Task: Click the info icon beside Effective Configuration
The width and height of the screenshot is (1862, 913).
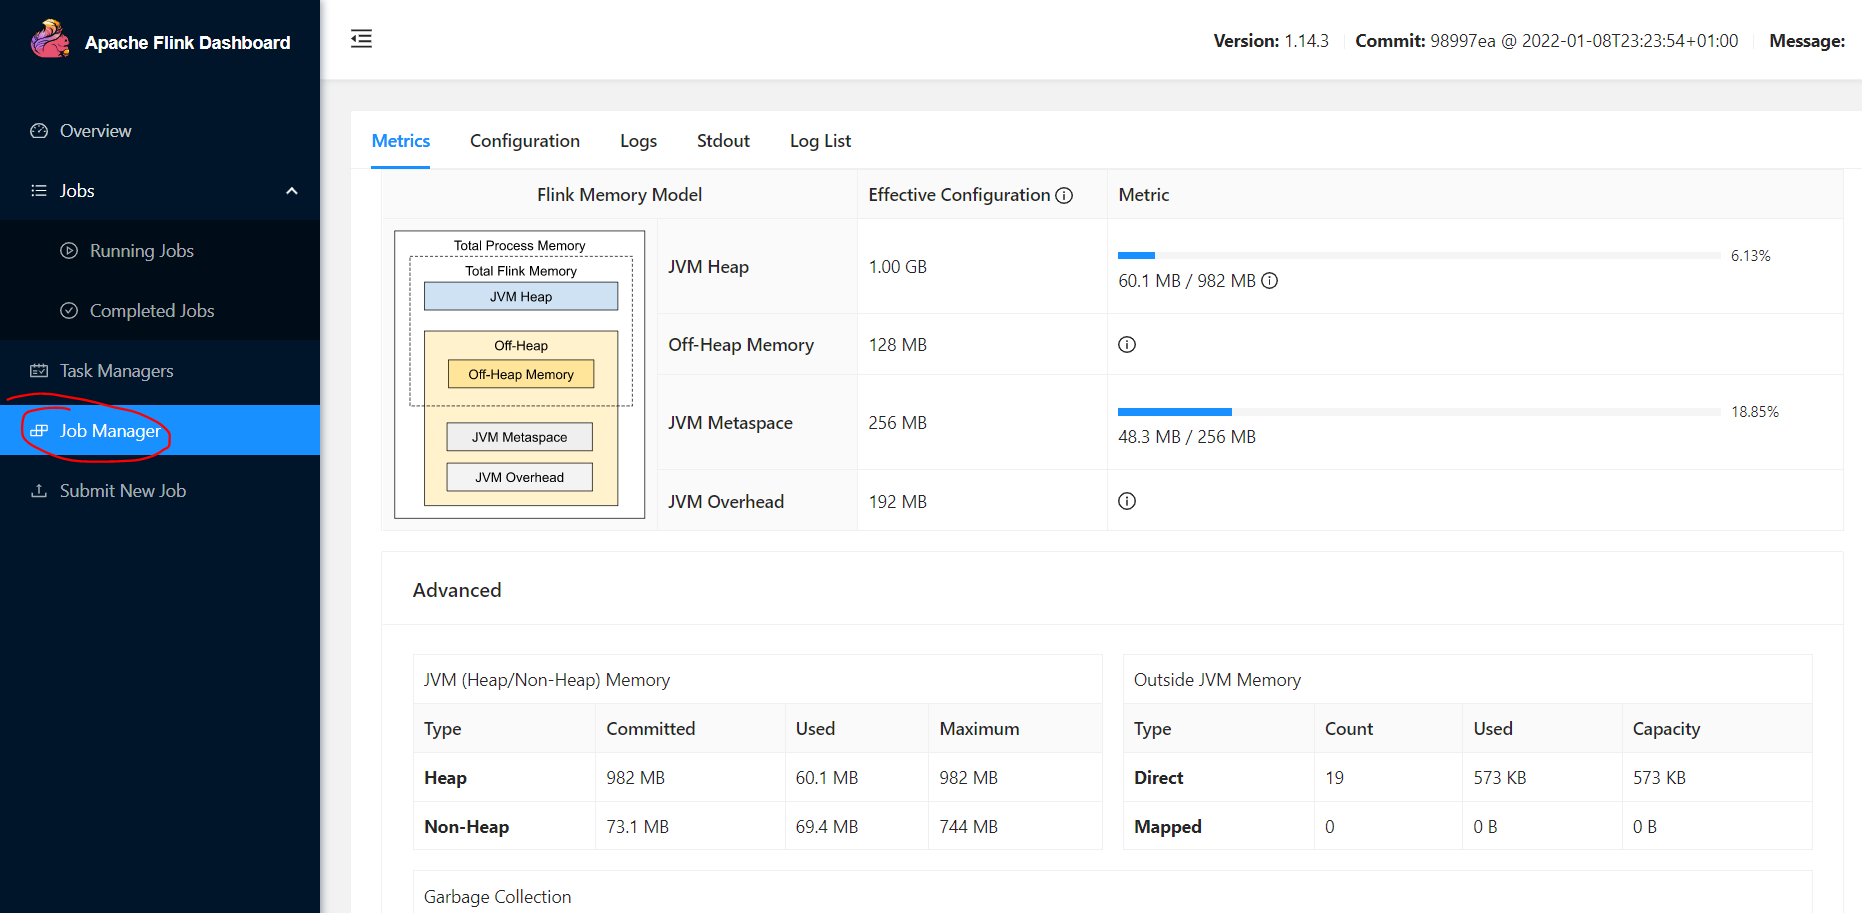Action: (1064, 196)
